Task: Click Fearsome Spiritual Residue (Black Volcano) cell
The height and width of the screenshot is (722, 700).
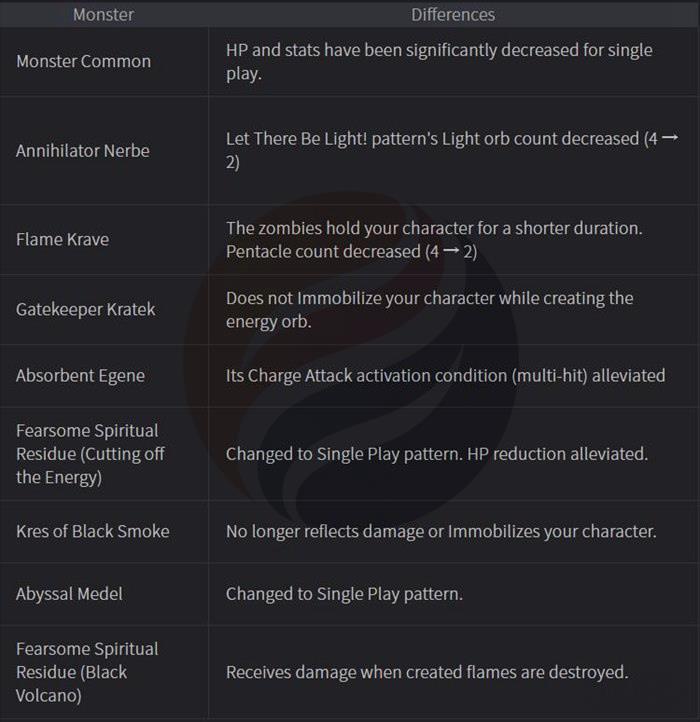Action: (87, 672)
